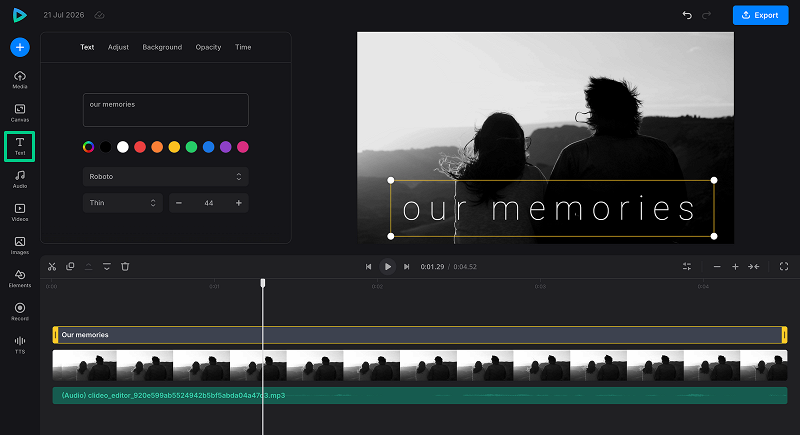Switch to the Adjust tab

(118, 47)
